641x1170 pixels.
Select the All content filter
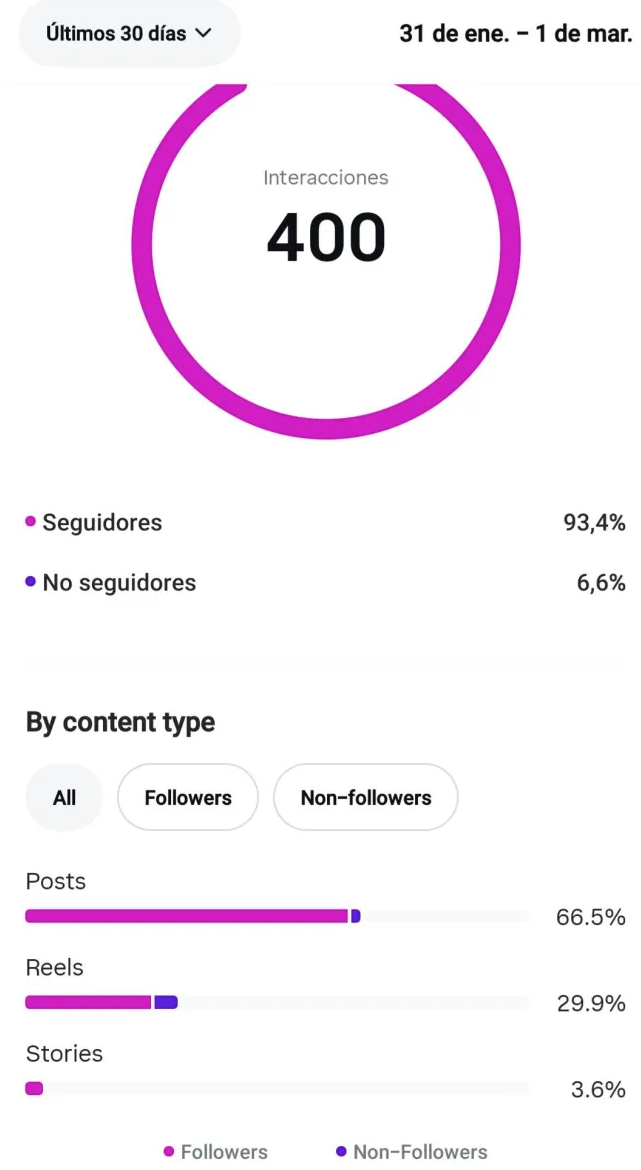pyautogui.click(x=64, y=797)
